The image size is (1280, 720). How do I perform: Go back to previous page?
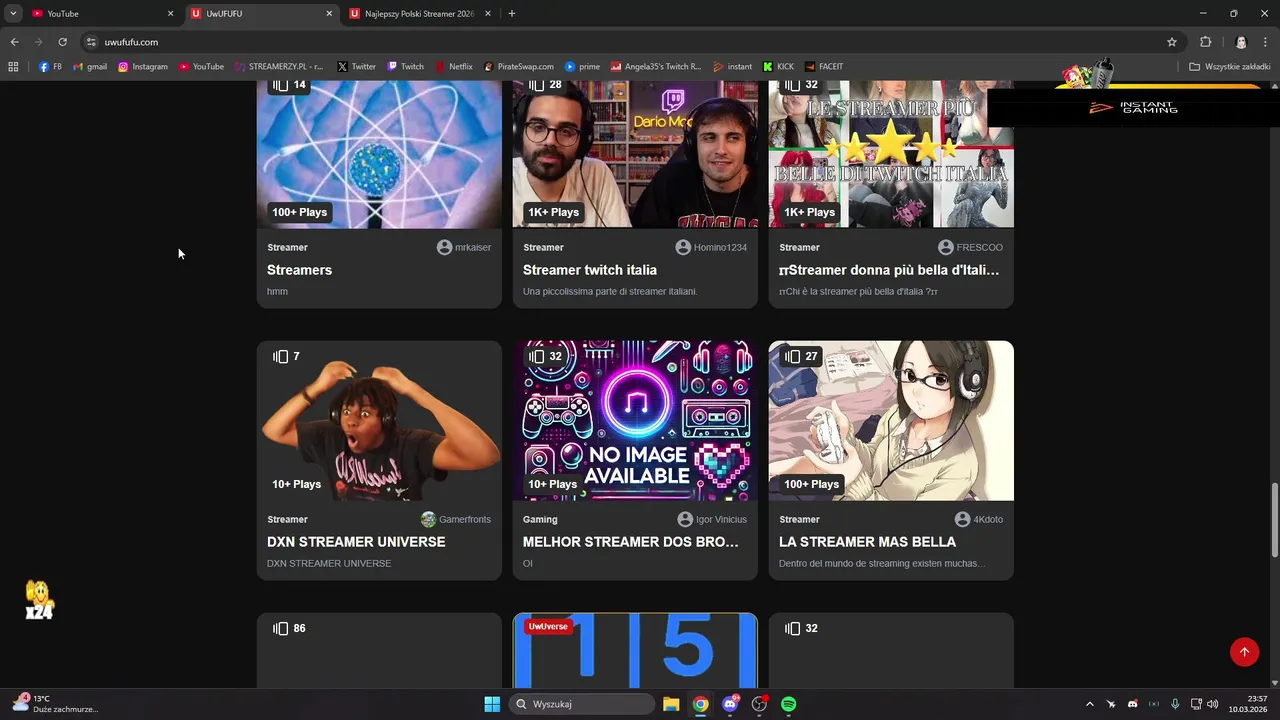(x=14, y=42)
